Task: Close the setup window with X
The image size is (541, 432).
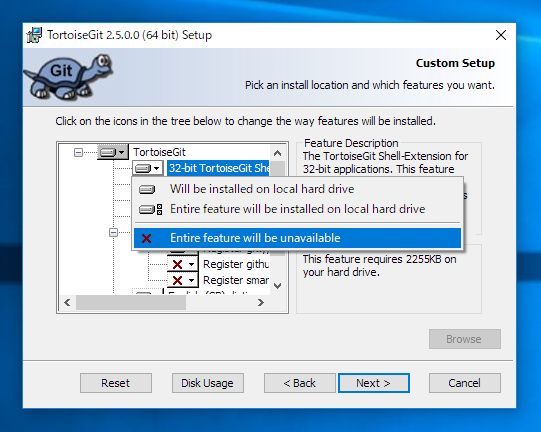Action: point(501,35)
